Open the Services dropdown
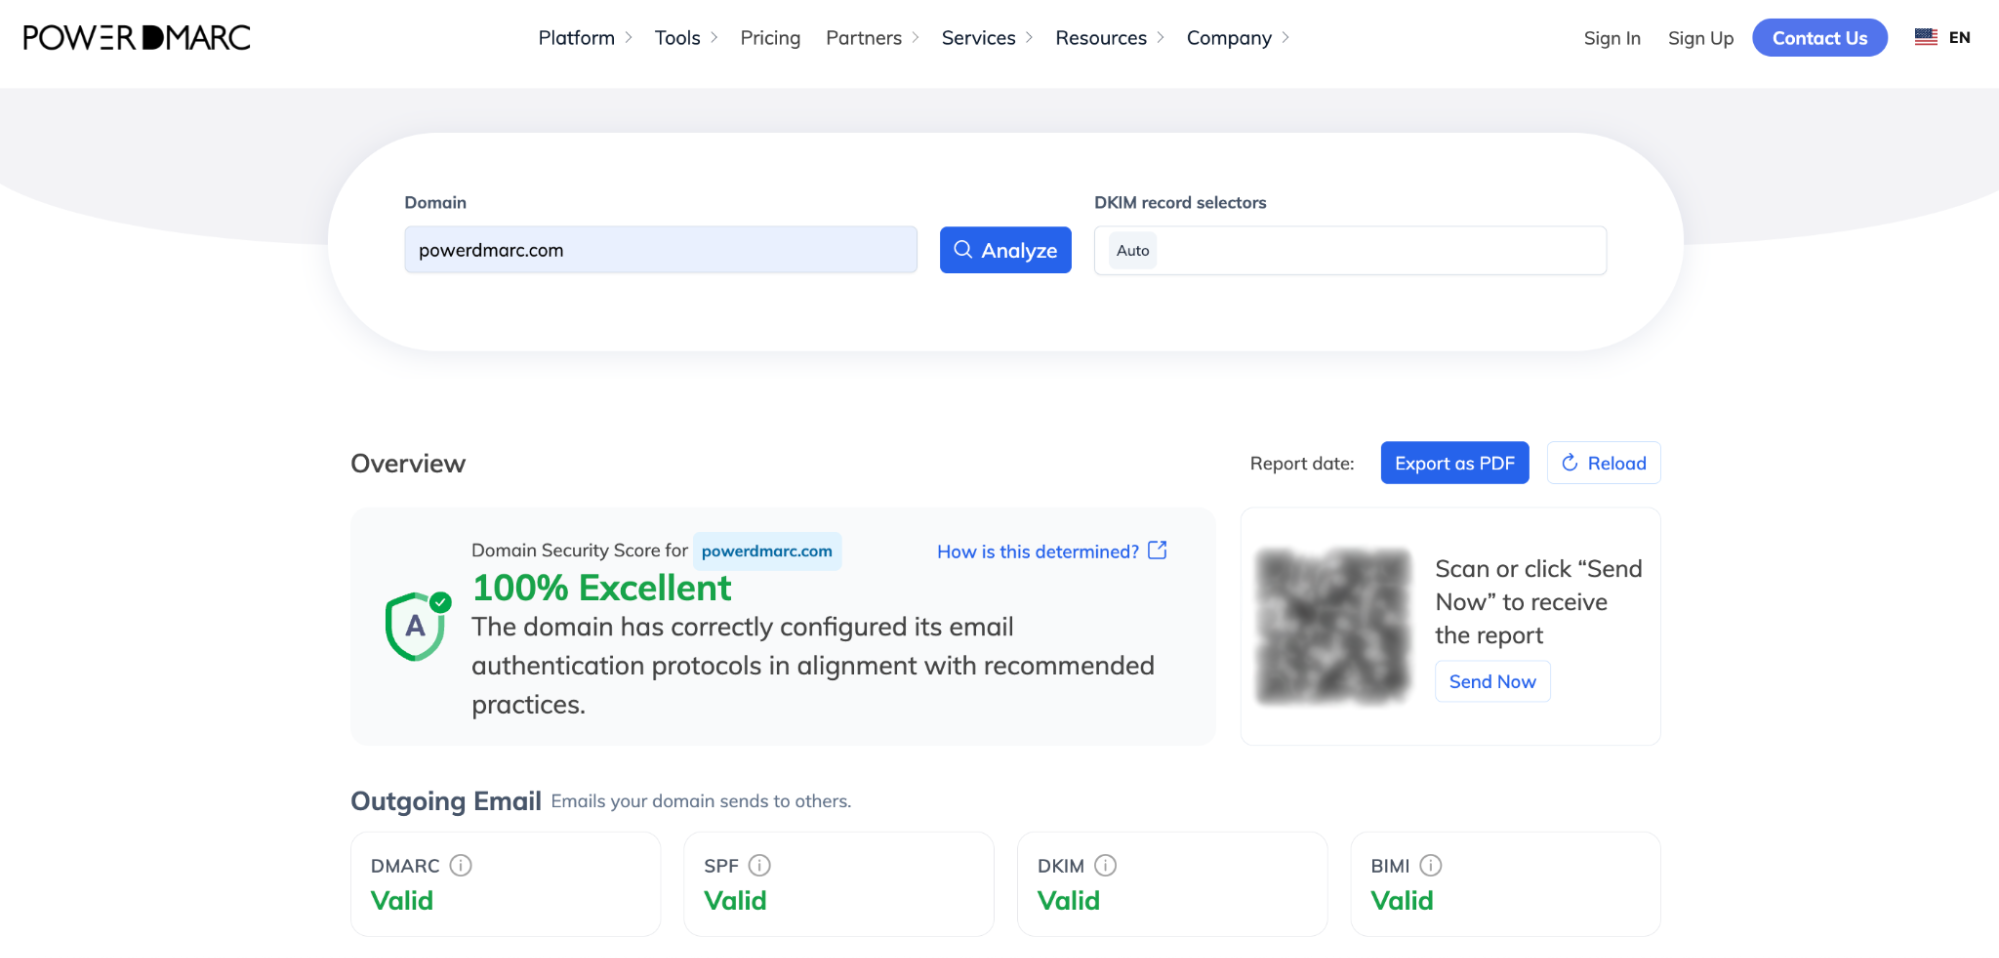The width and height of the screenshot is (1999, 958). [x=987, y=38]
